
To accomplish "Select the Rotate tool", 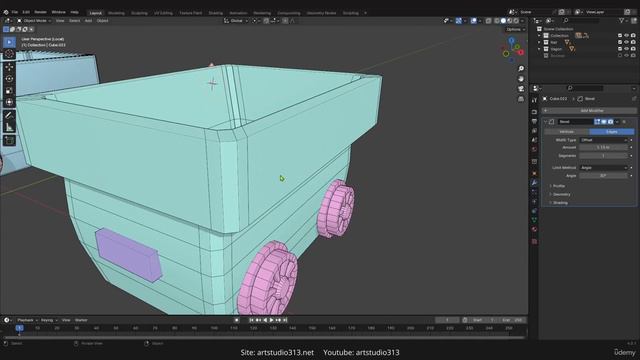I will (x=9, y=79).
